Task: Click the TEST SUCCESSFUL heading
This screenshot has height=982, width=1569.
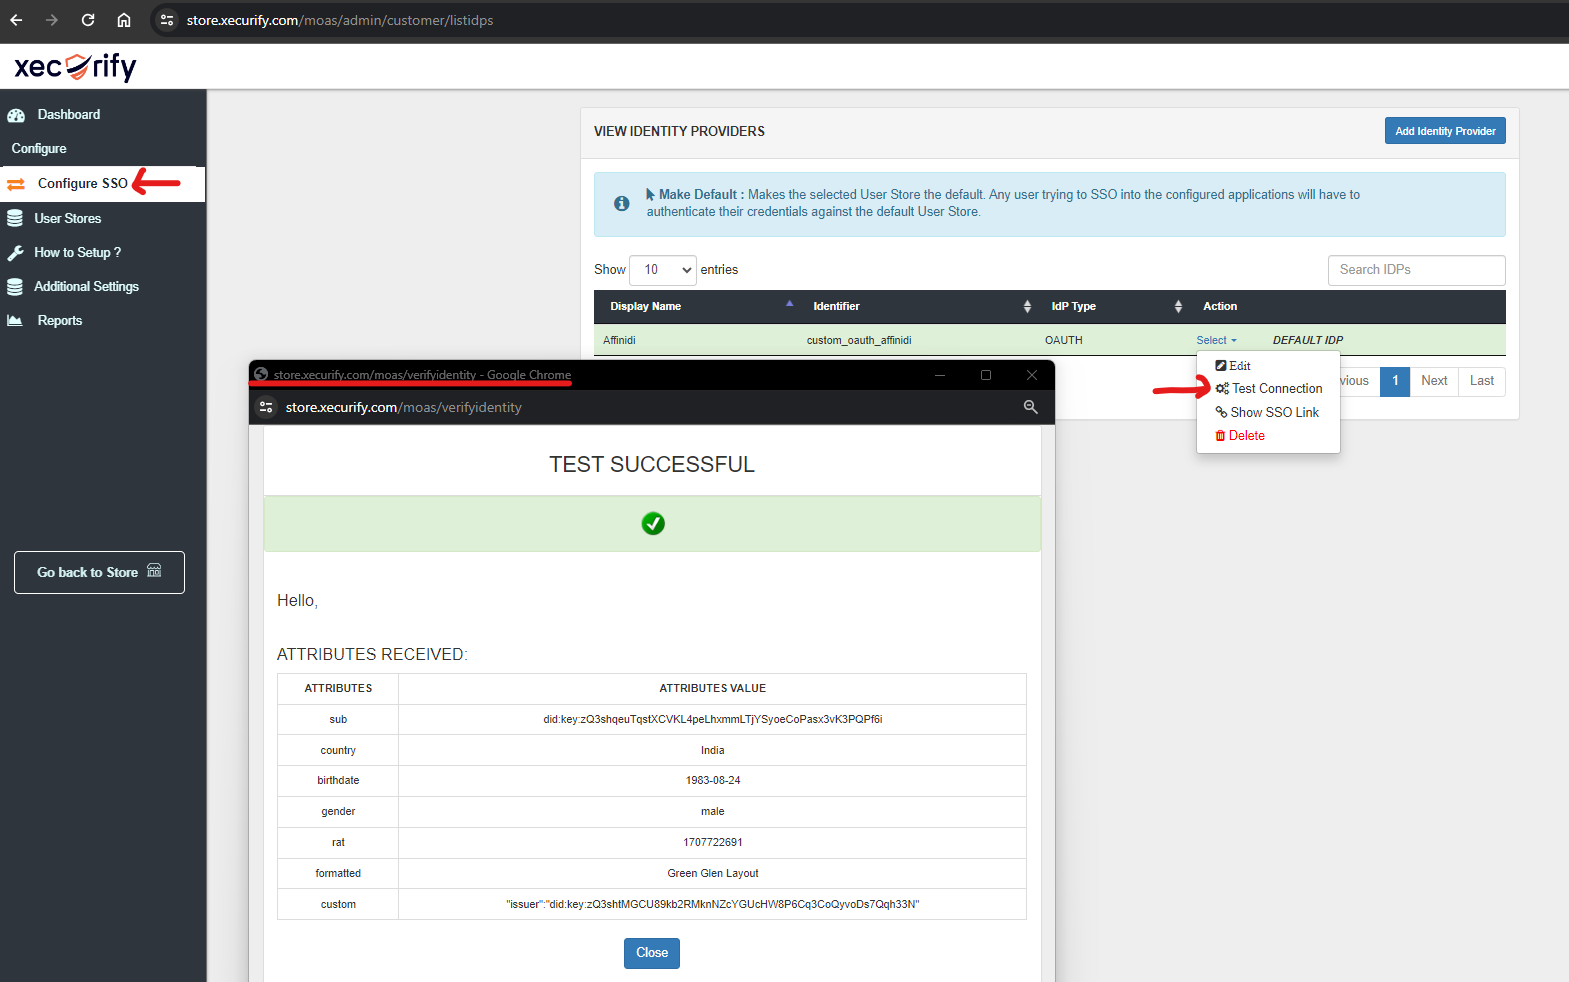Action: point(652,465)
